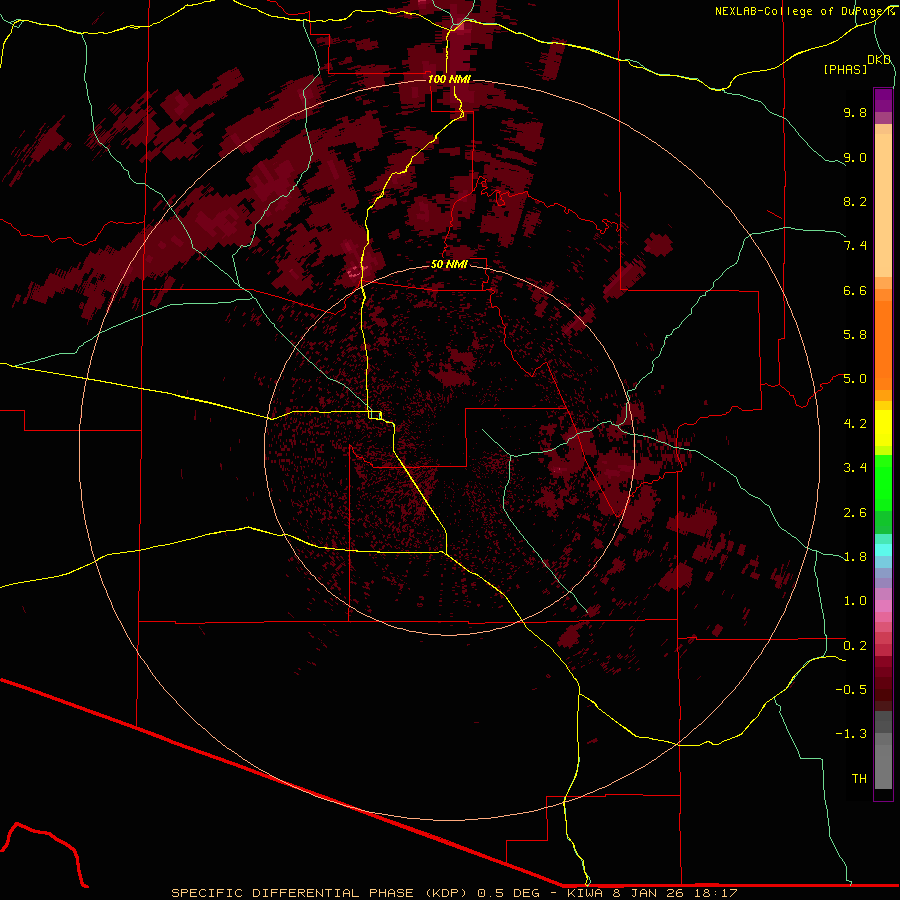Screen dimensions: 900x900
Task: Click the 0.2 scale value
Action: coord(855,646)
